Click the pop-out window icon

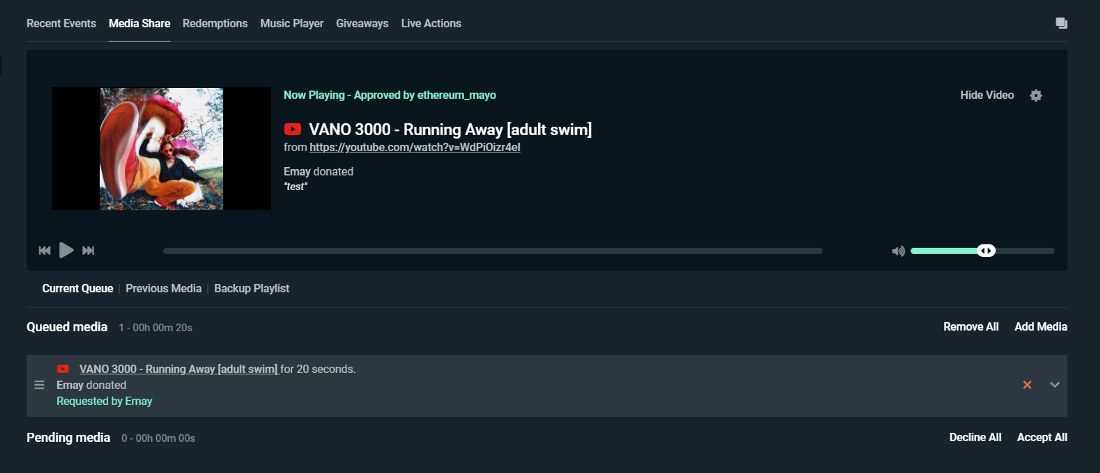pos(1061,23)
